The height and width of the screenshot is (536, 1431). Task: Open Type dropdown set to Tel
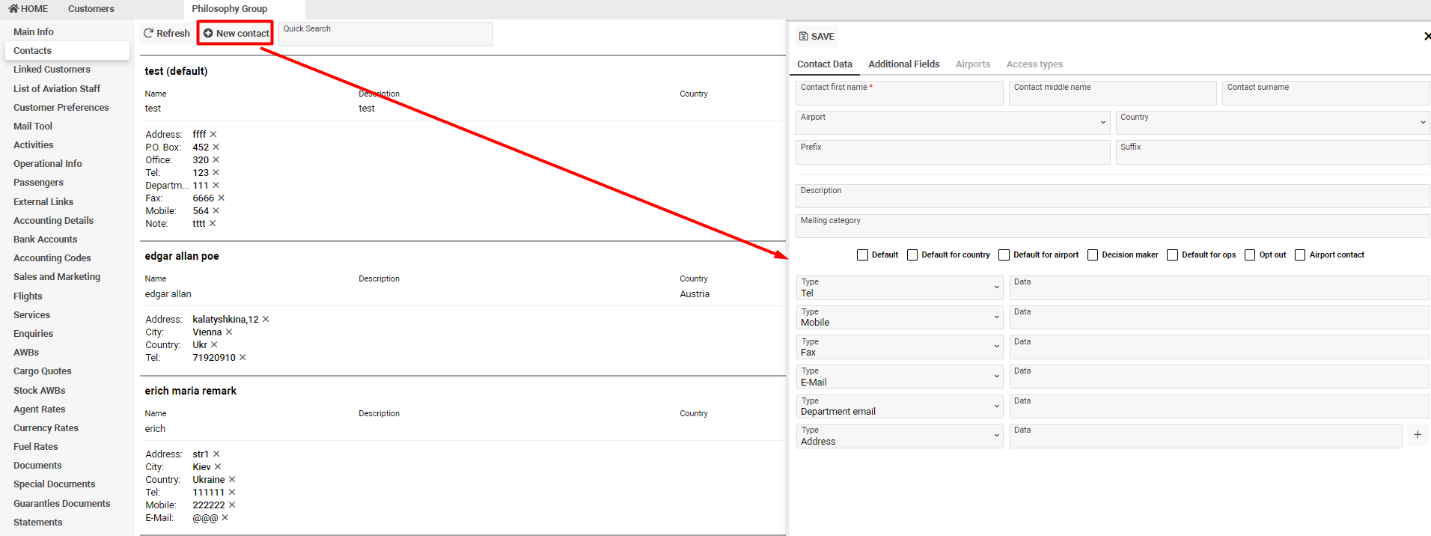click(x=899, y=287)
